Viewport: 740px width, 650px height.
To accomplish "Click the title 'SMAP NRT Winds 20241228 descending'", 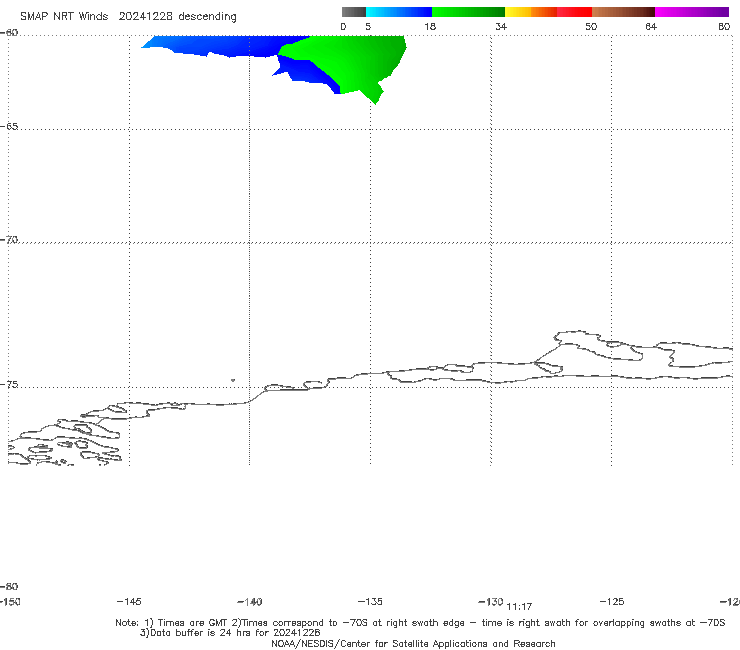I will (128, 17).
